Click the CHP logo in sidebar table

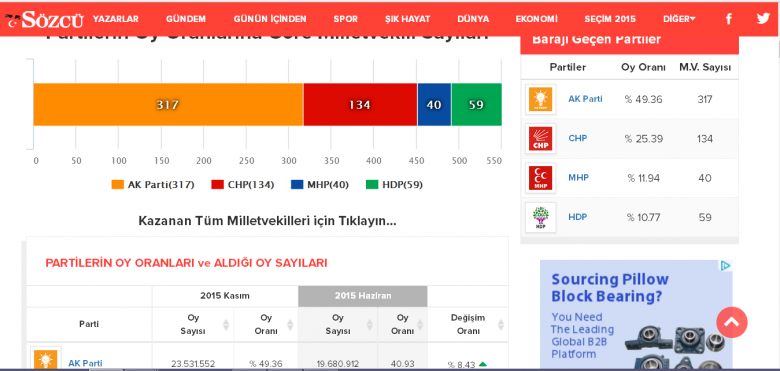(x=540, y=139)
